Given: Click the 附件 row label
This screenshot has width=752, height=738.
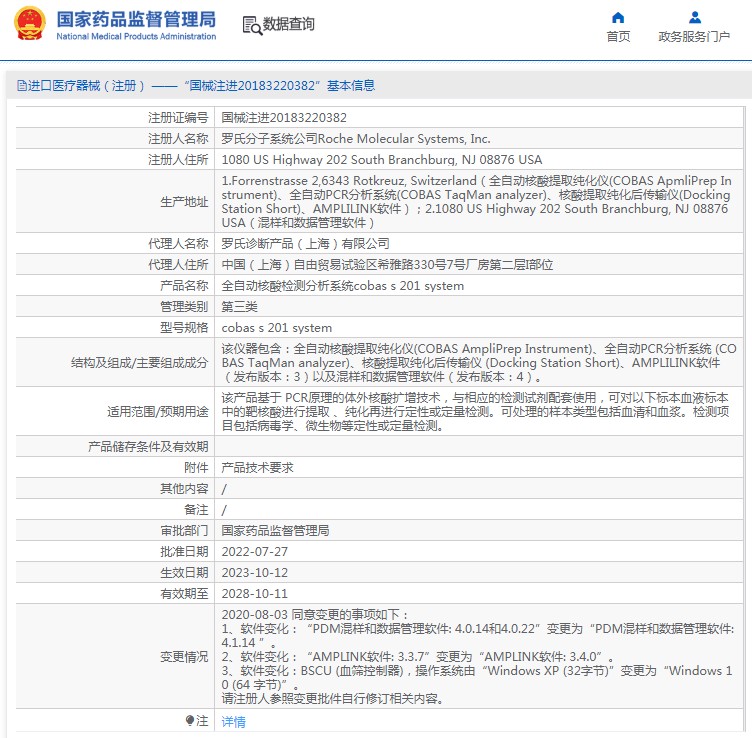Looking at the screenshot, I should tap(196, 468).
